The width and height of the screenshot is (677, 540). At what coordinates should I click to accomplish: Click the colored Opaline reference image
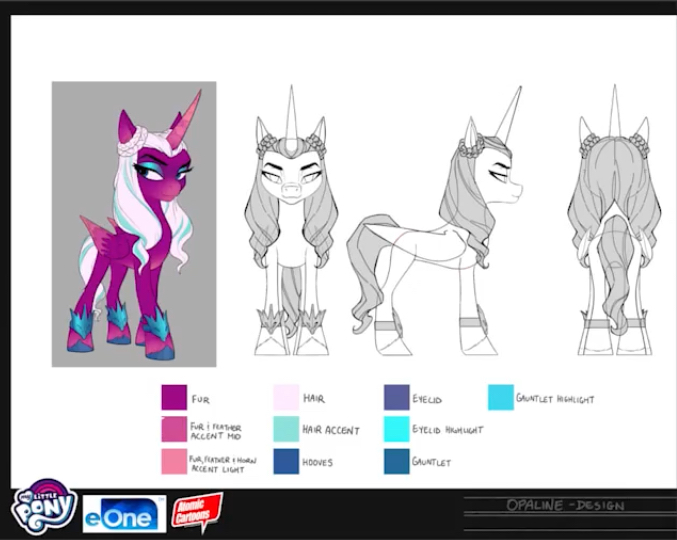134,224
